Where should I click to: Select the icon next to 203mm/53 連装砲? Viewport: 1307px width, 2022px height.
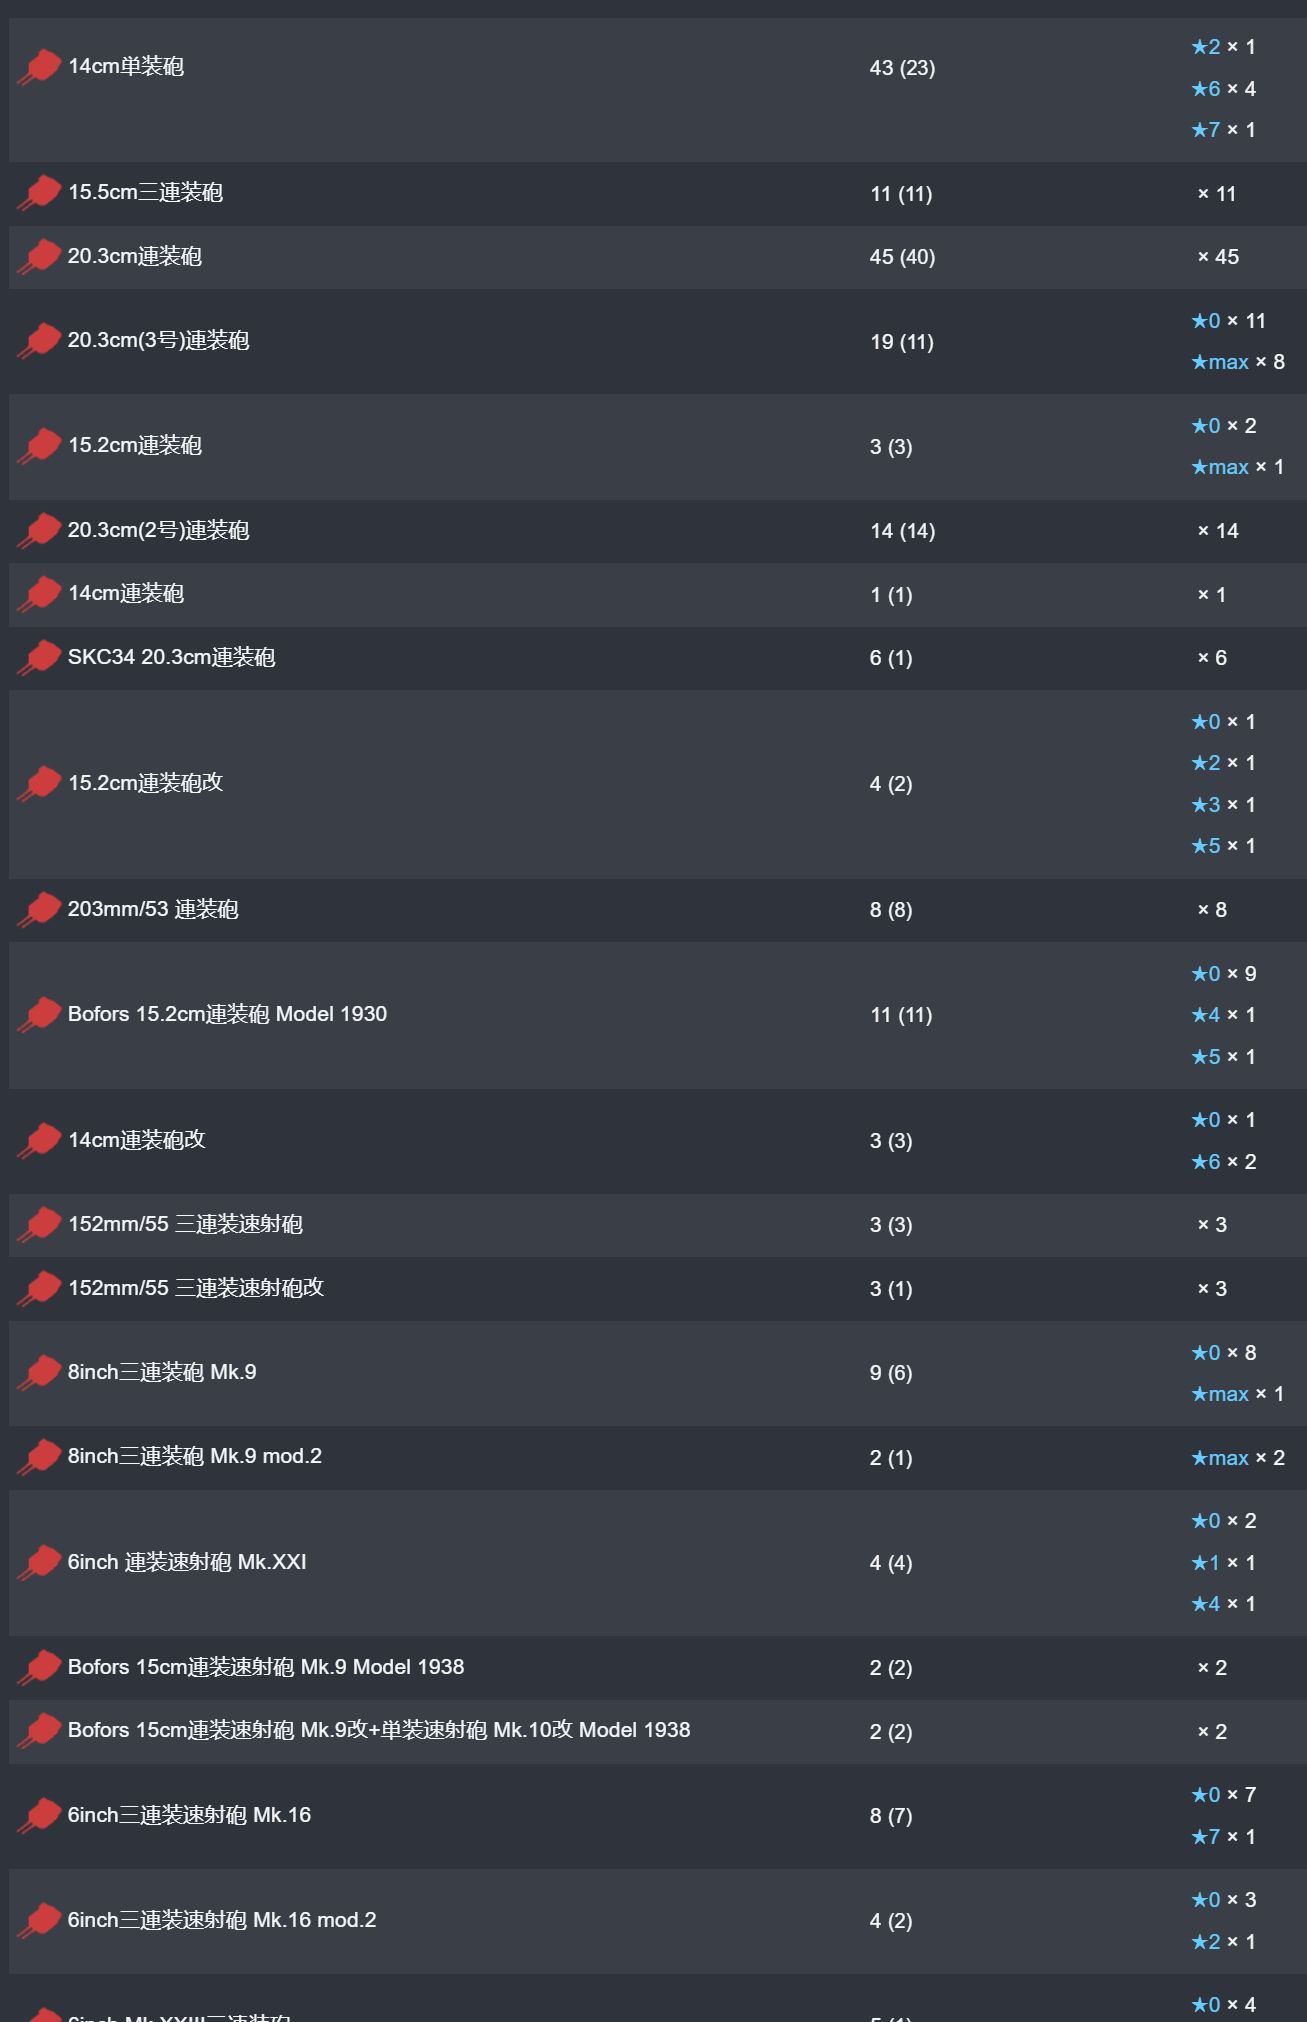(40, 910)
